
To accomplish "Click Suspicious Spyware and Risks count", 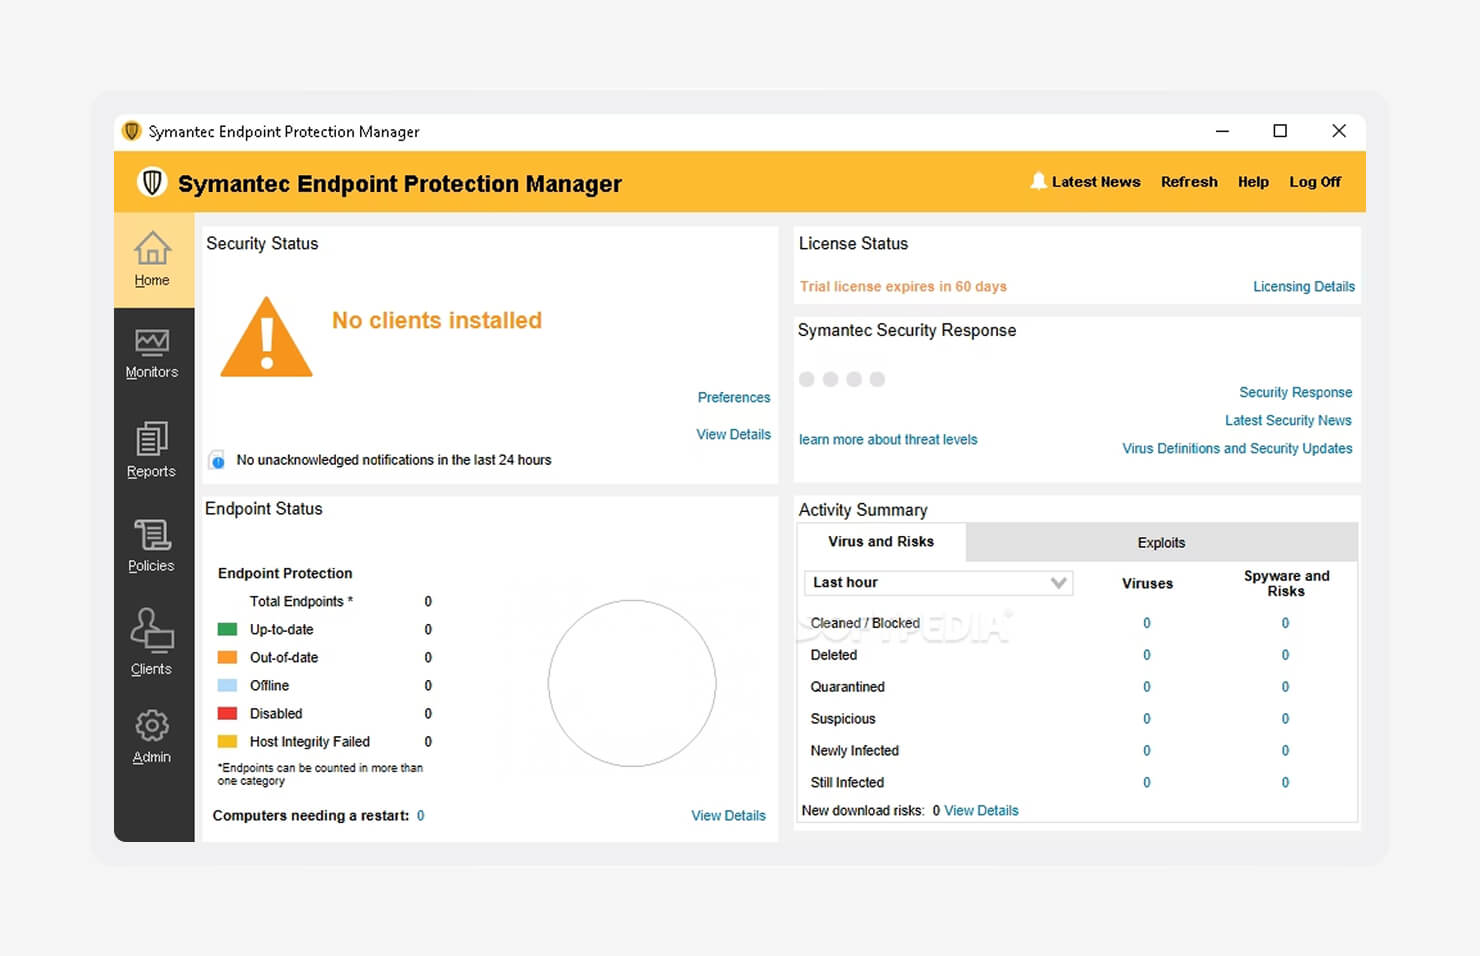I will (1286, 719).
